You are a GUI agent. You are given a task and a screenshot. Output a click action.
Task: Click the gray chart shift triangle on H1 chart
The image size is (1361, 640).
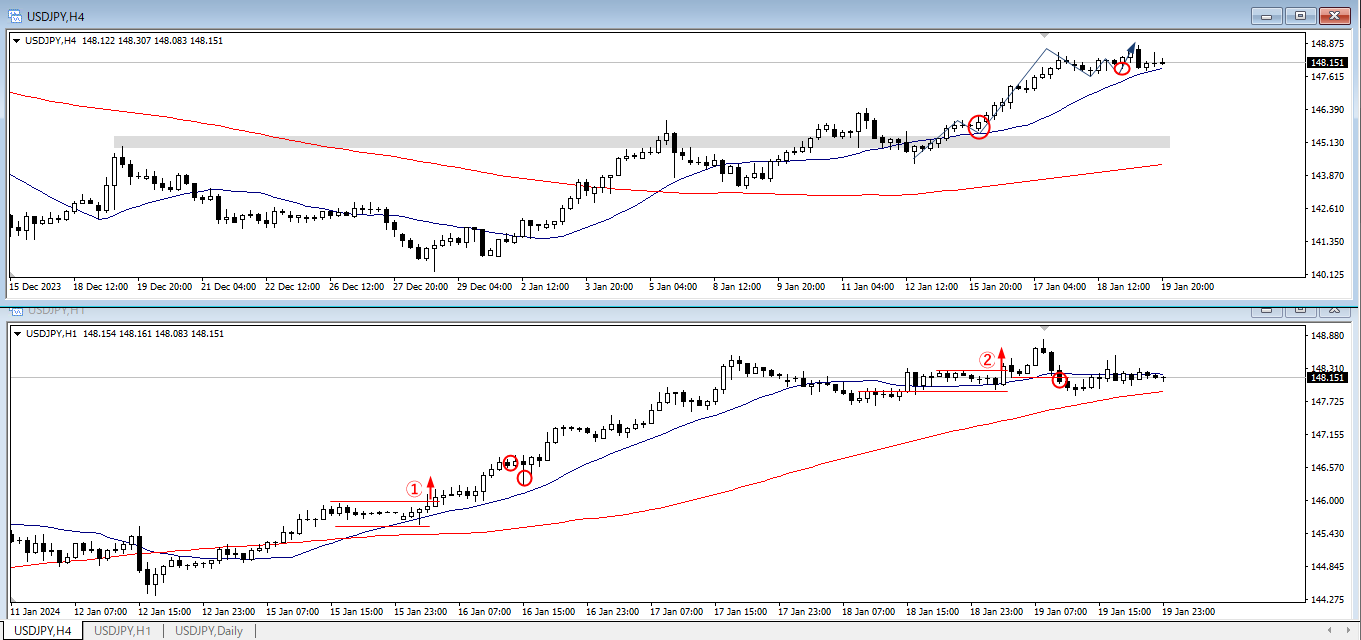[1046, 327]
